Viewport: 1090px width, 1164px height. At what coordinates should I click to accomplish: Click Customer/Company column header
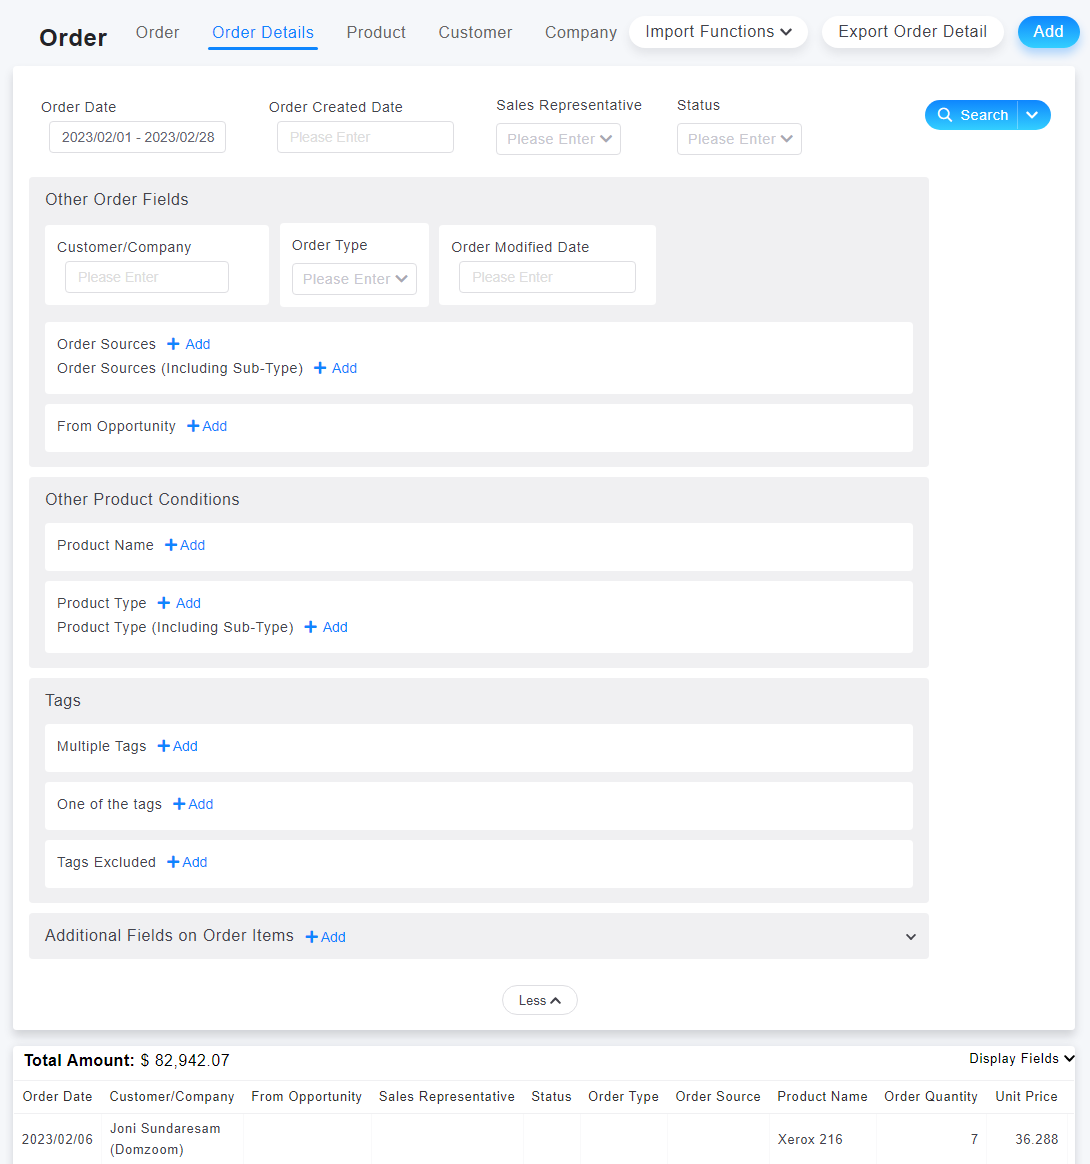(172, 1096)
